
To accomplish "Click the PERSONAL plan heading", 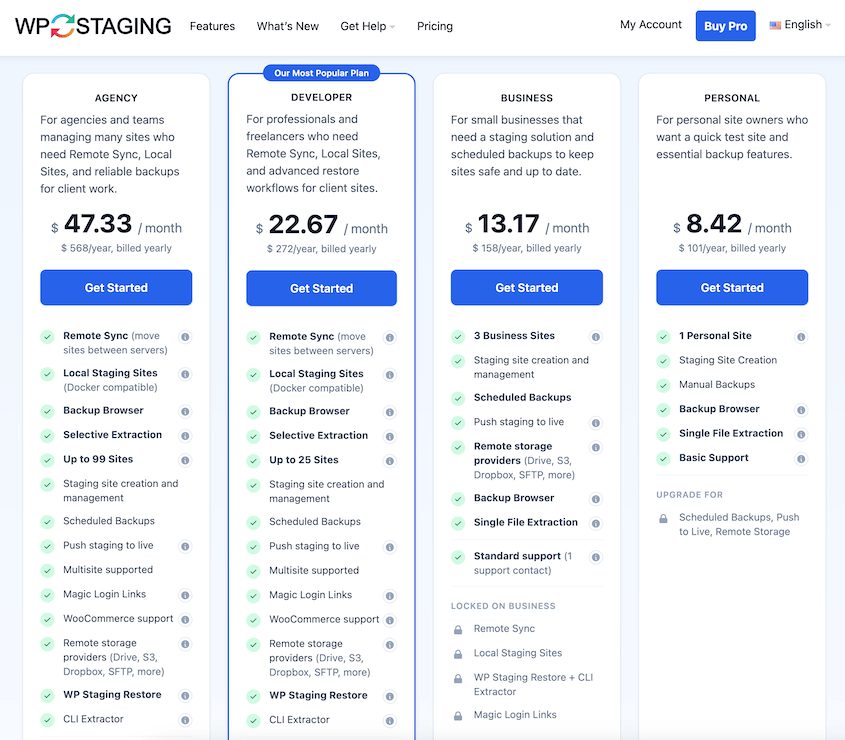I will (732, 98).
